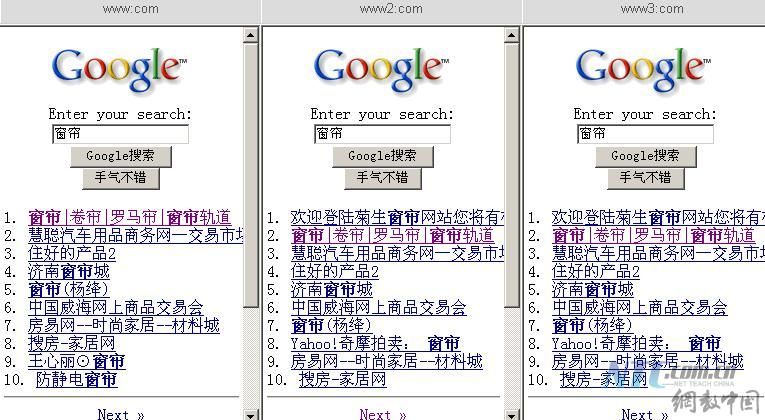Focus the search box in www2.com pane
Viewport: 765px width, 420px height.
[x=382, y=134]
